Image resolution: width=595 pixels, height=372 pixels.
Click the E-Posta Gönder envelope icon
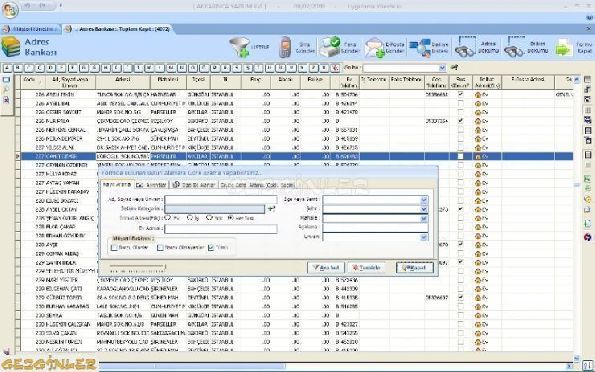coord(374,47)
